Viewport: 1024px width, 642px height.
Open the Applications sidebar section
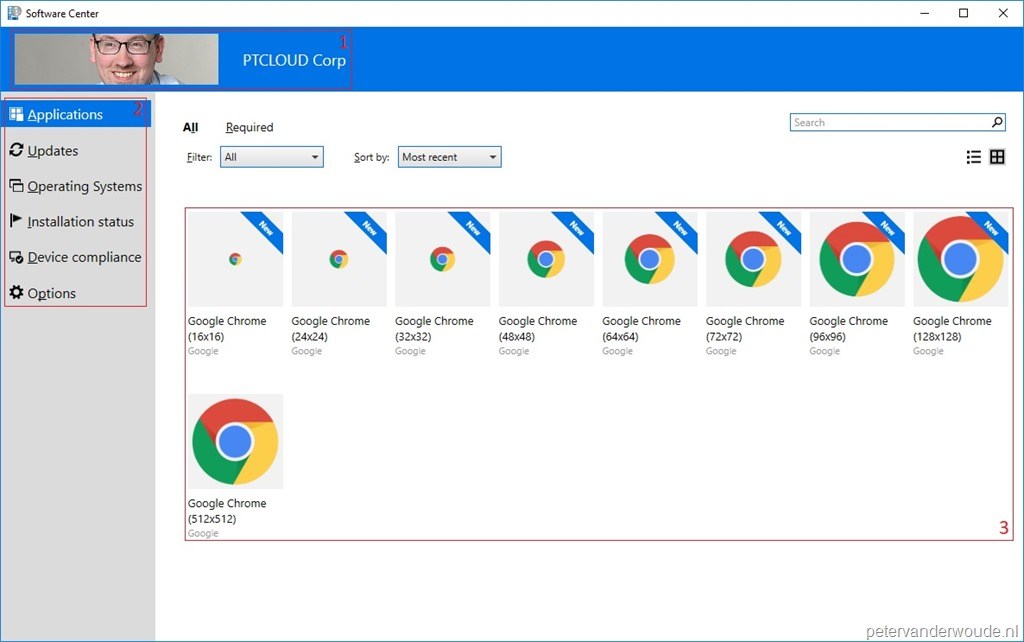(x=76, y=114)
